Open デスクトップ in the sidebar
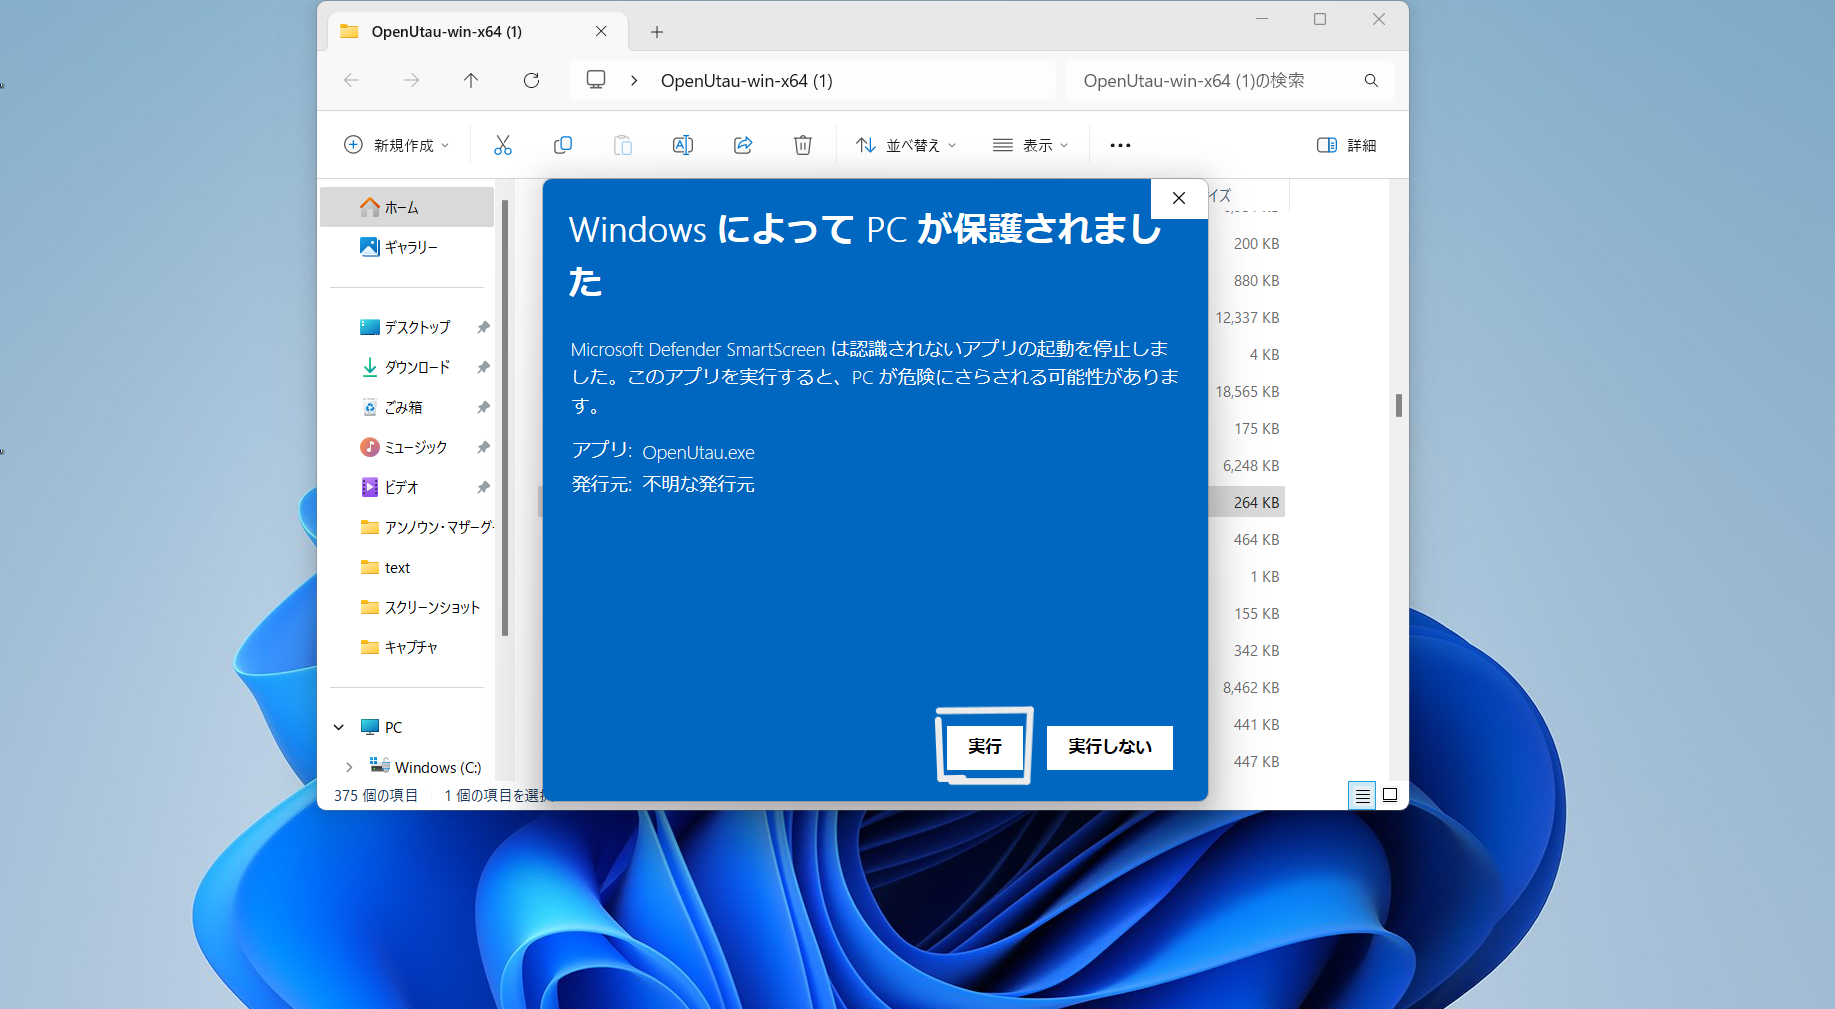Screen dimensions: 1835x1009 [407, 327]
